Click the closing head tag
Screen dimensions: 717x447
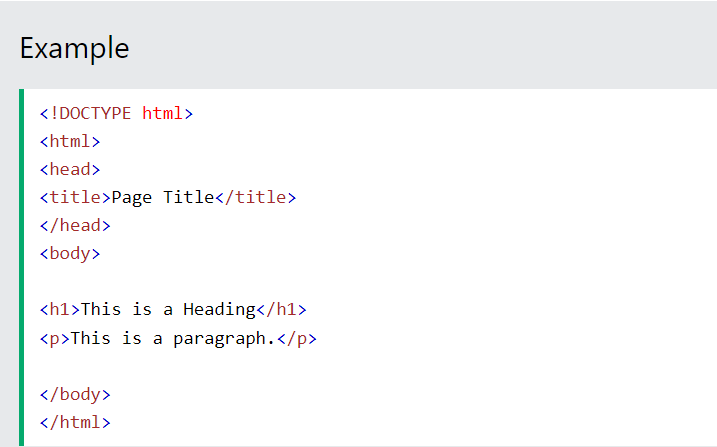(75, 226)
